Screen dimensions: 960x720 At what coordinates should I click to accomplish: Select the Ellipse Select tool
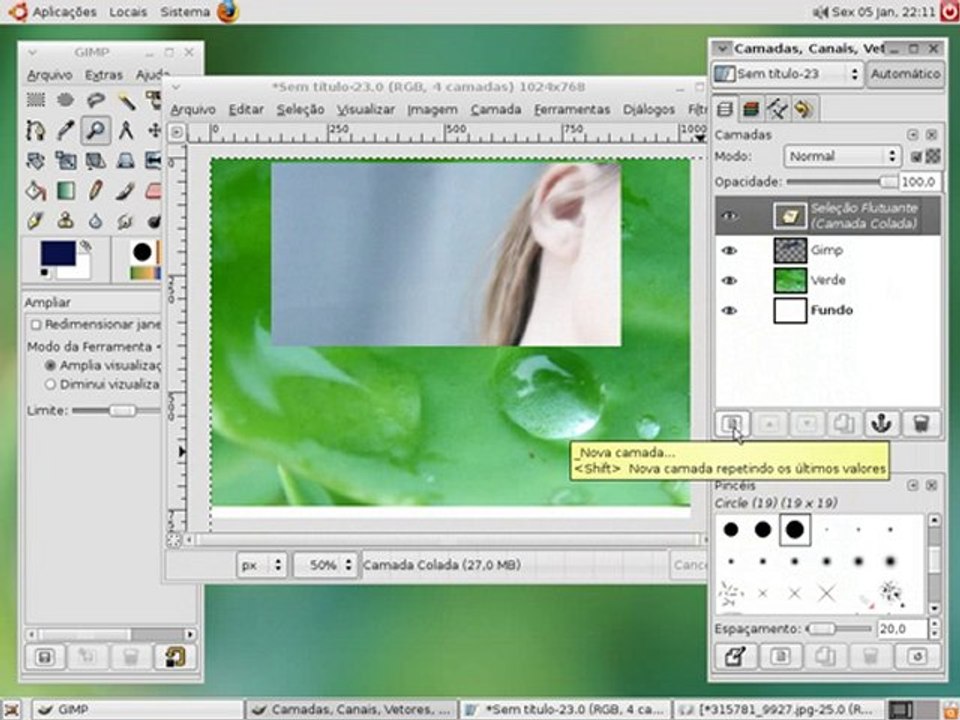click(x=66, y=100)
